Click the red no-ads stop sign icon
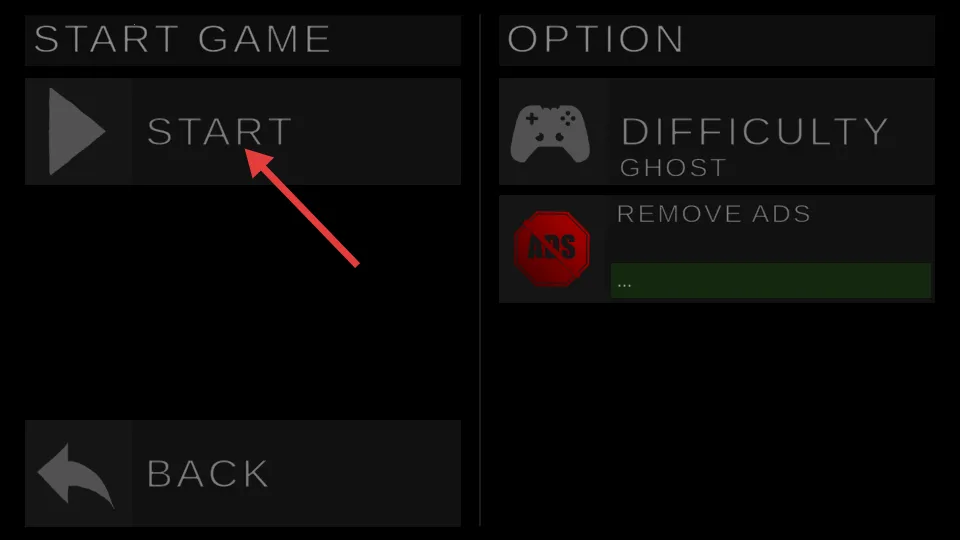Viewport: 960px width, 540px height. (x=552, y=249)
